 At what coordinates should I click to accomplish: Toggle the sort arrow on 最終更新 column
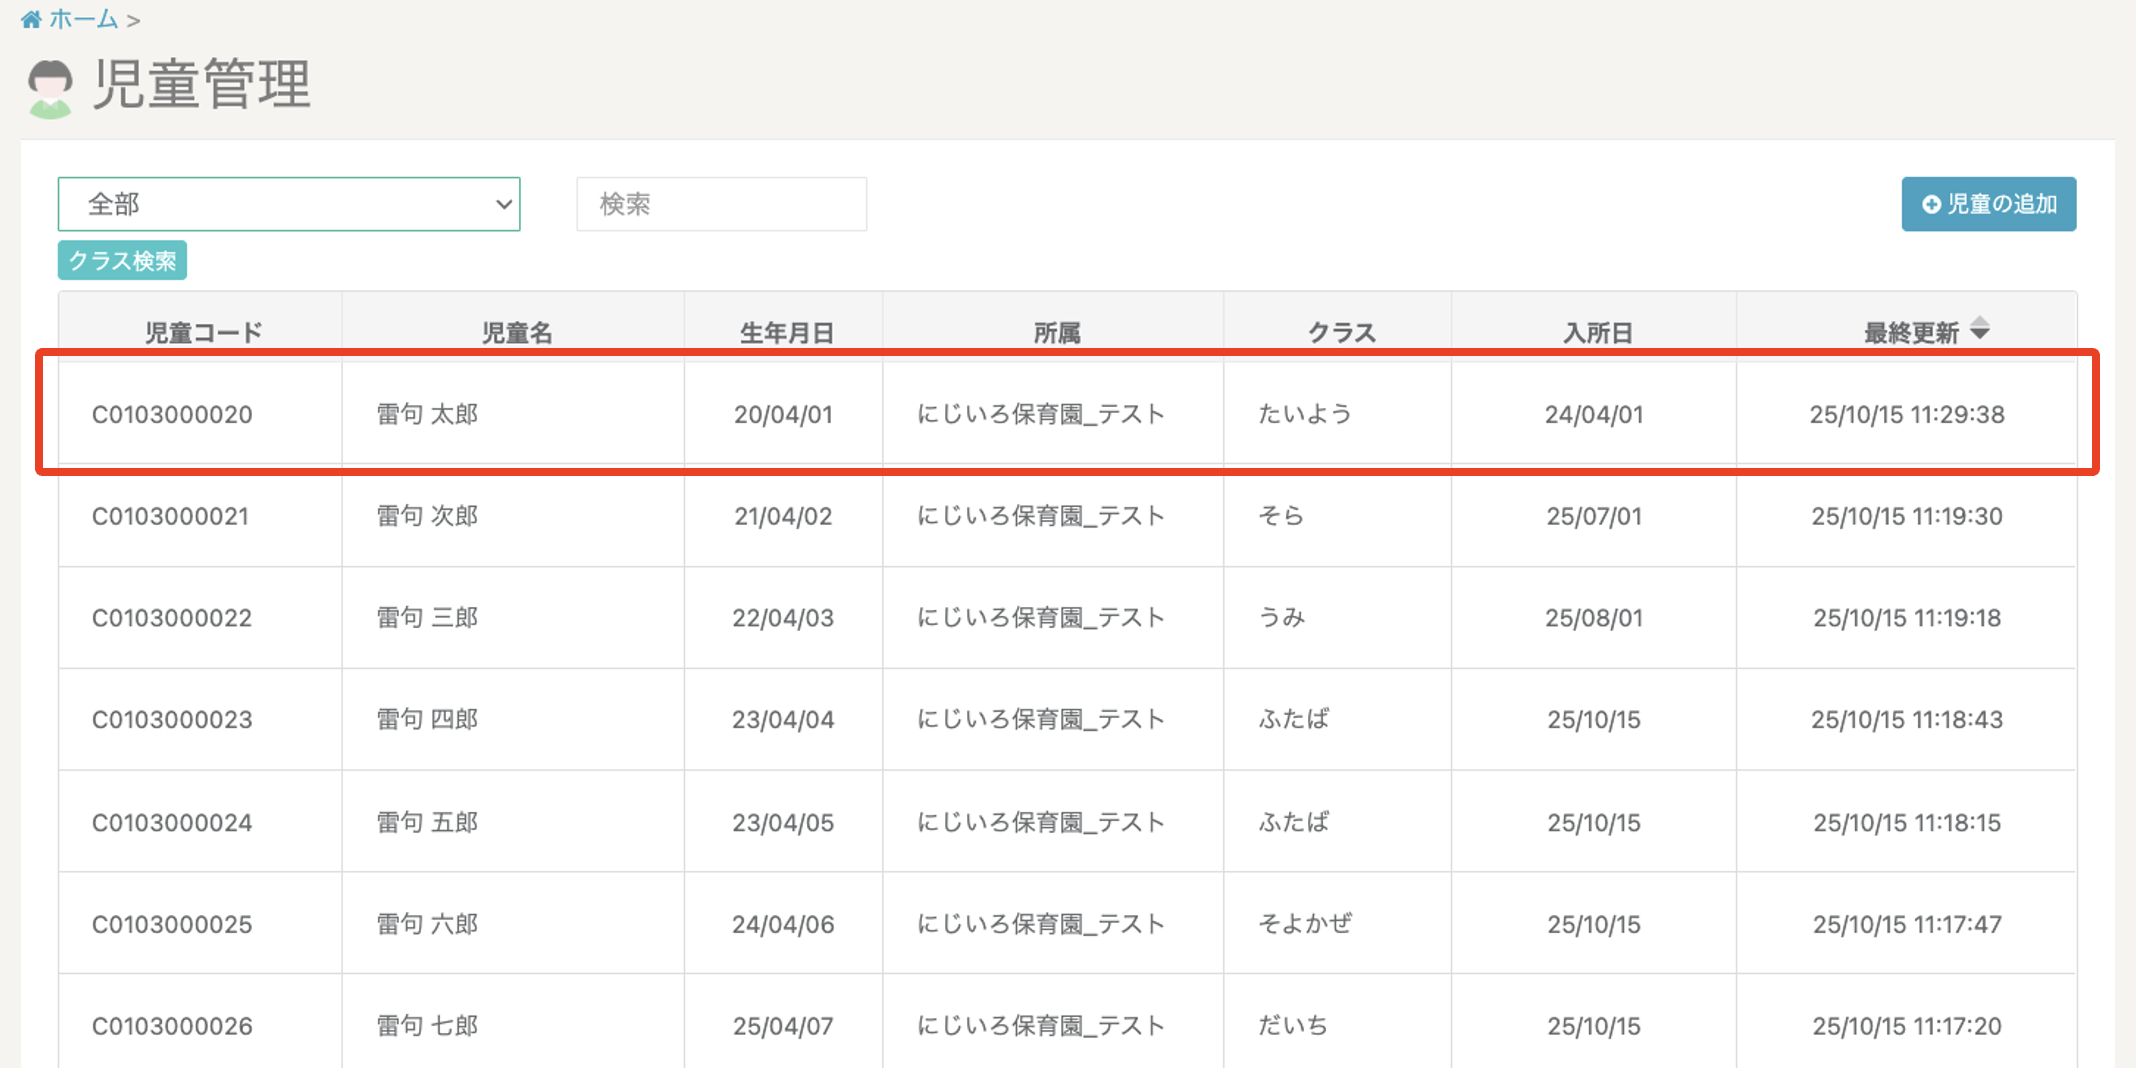[x=1979, y=329]
